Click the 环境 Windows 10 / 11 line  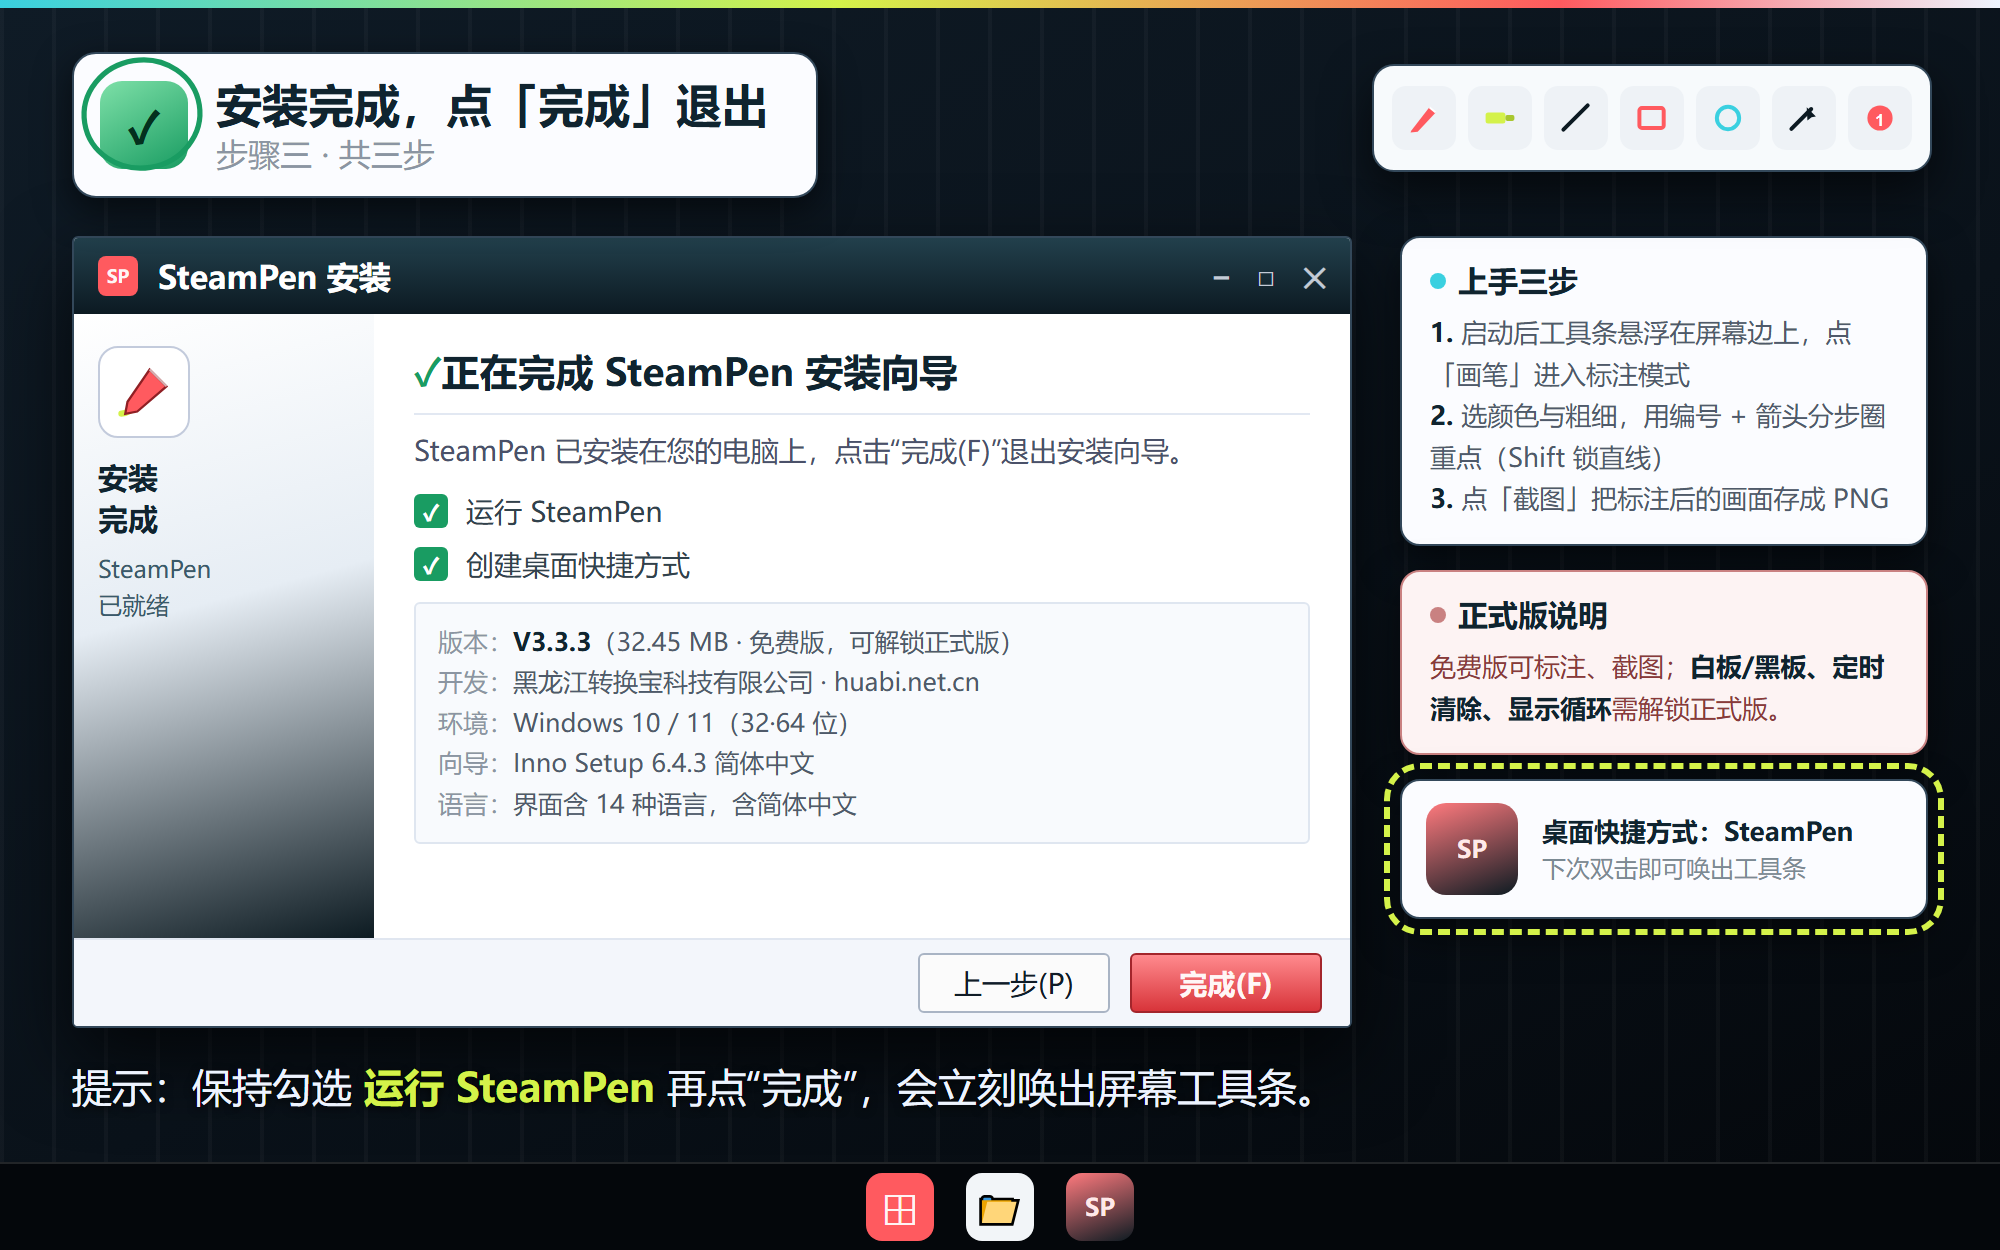[643, 723]
